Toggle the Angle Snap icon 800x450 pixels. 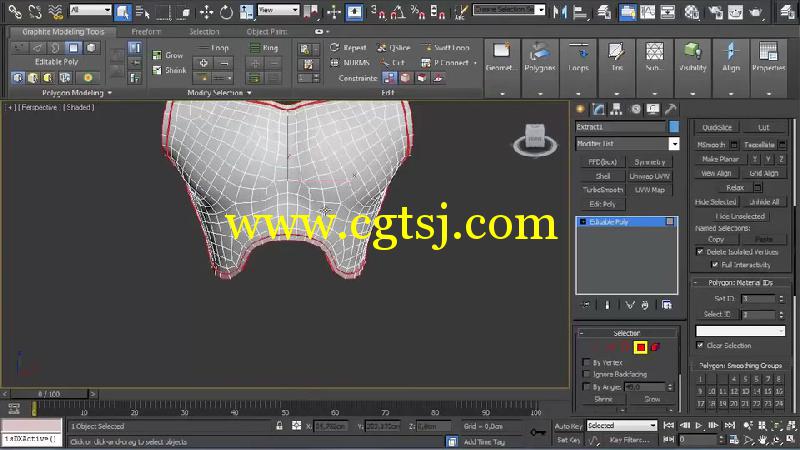tap(398, 11)
